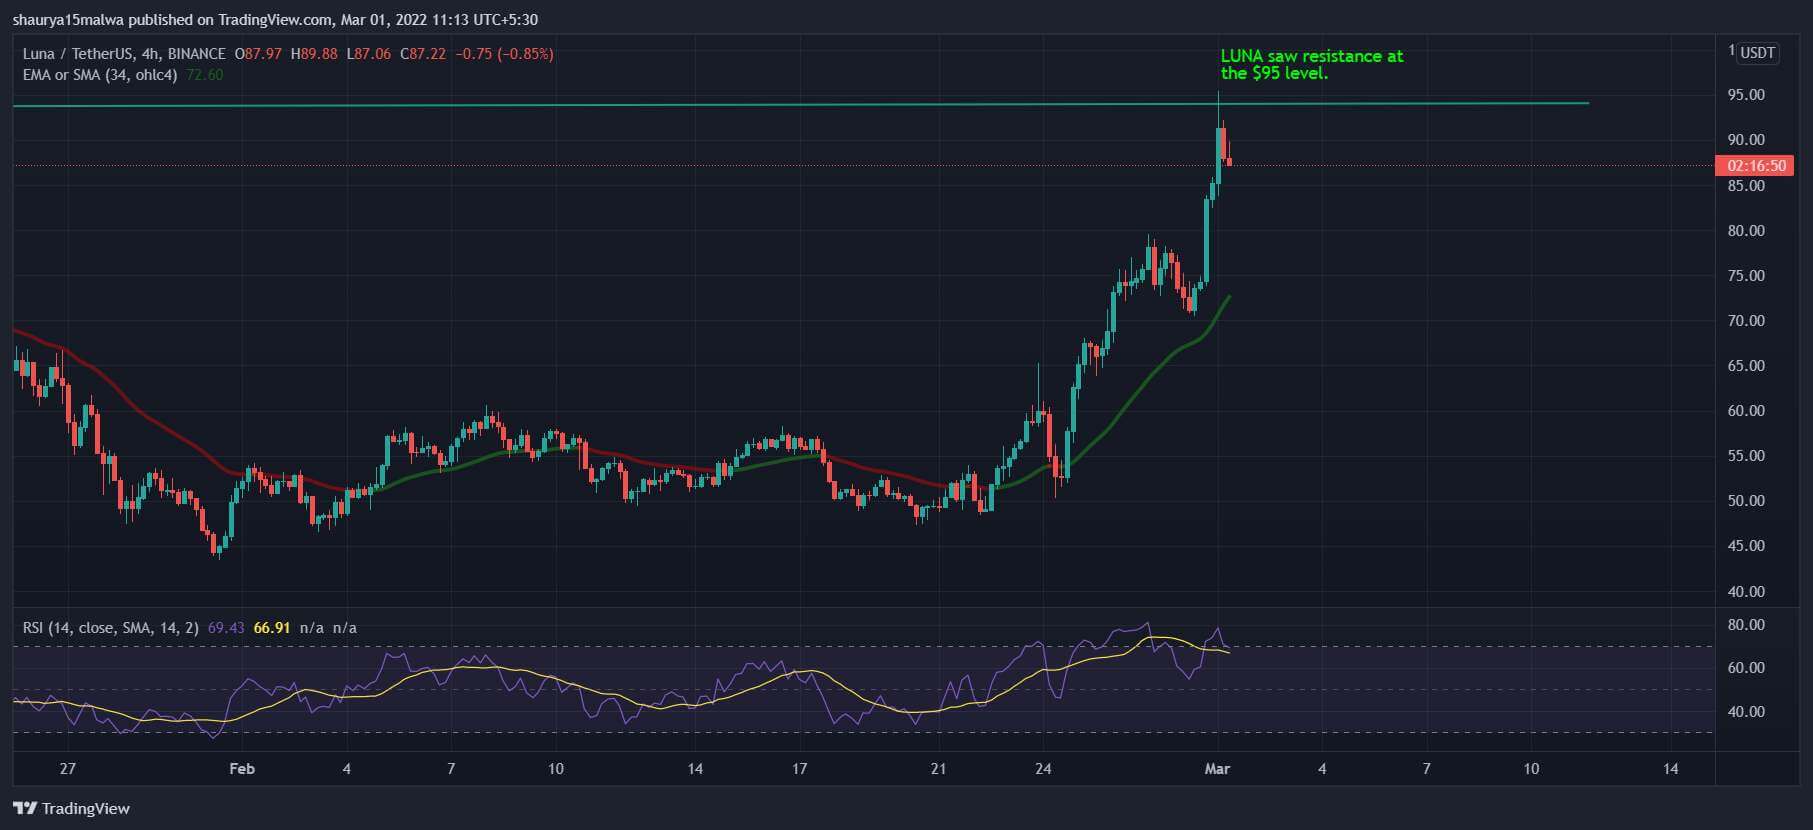
Task: Click the EMA value 72.60
Action: 205,75
